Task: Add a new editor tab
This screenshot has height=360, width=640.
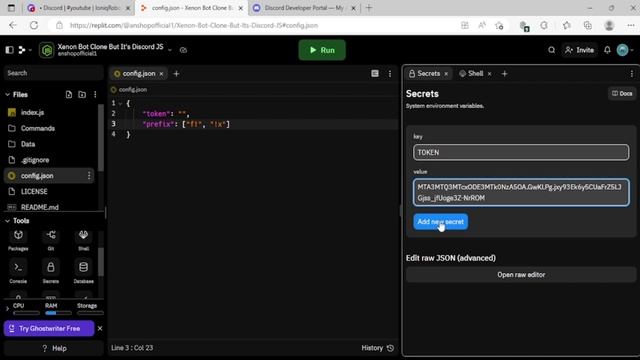Action: pos(176,74)
